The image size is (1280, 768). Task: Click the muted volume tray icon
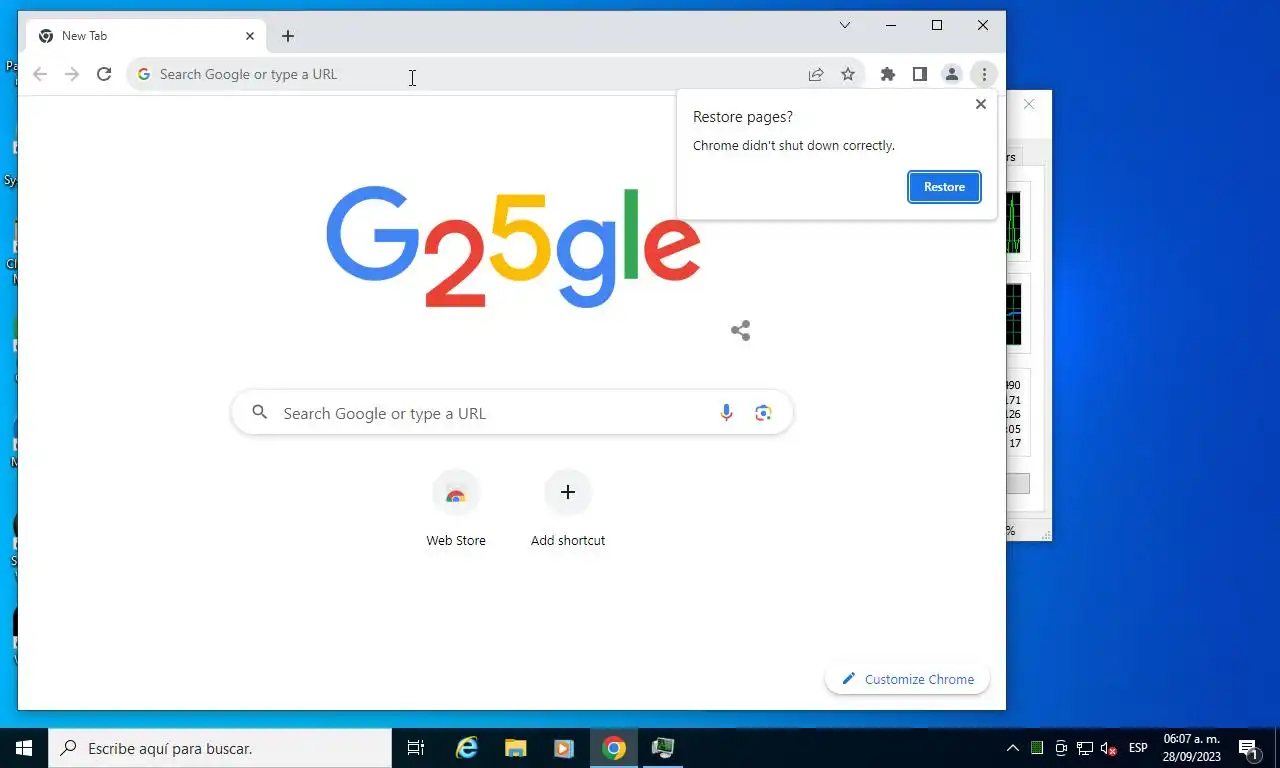(x=1109, y=748)
